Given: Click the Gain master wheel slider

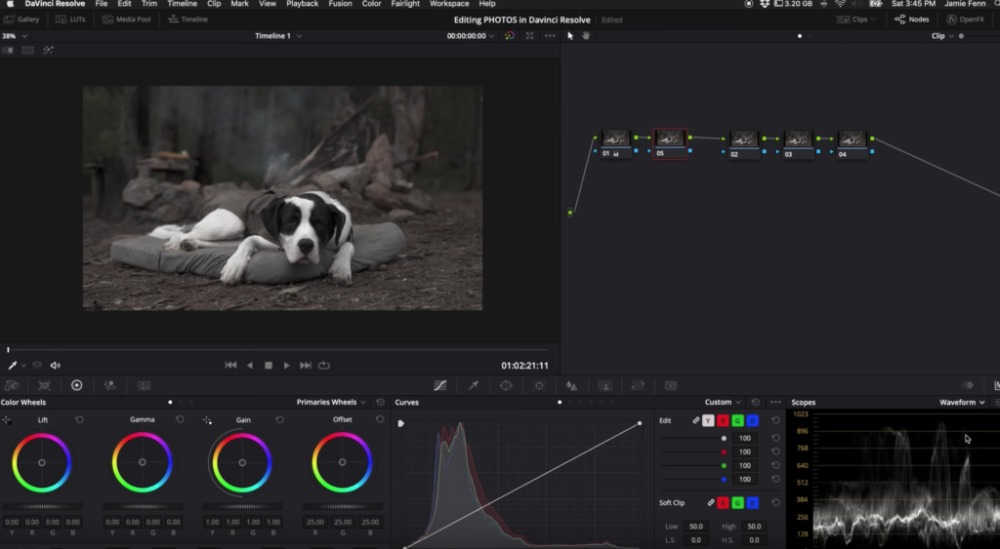Looking at the screenshot, I should [242, 507].
